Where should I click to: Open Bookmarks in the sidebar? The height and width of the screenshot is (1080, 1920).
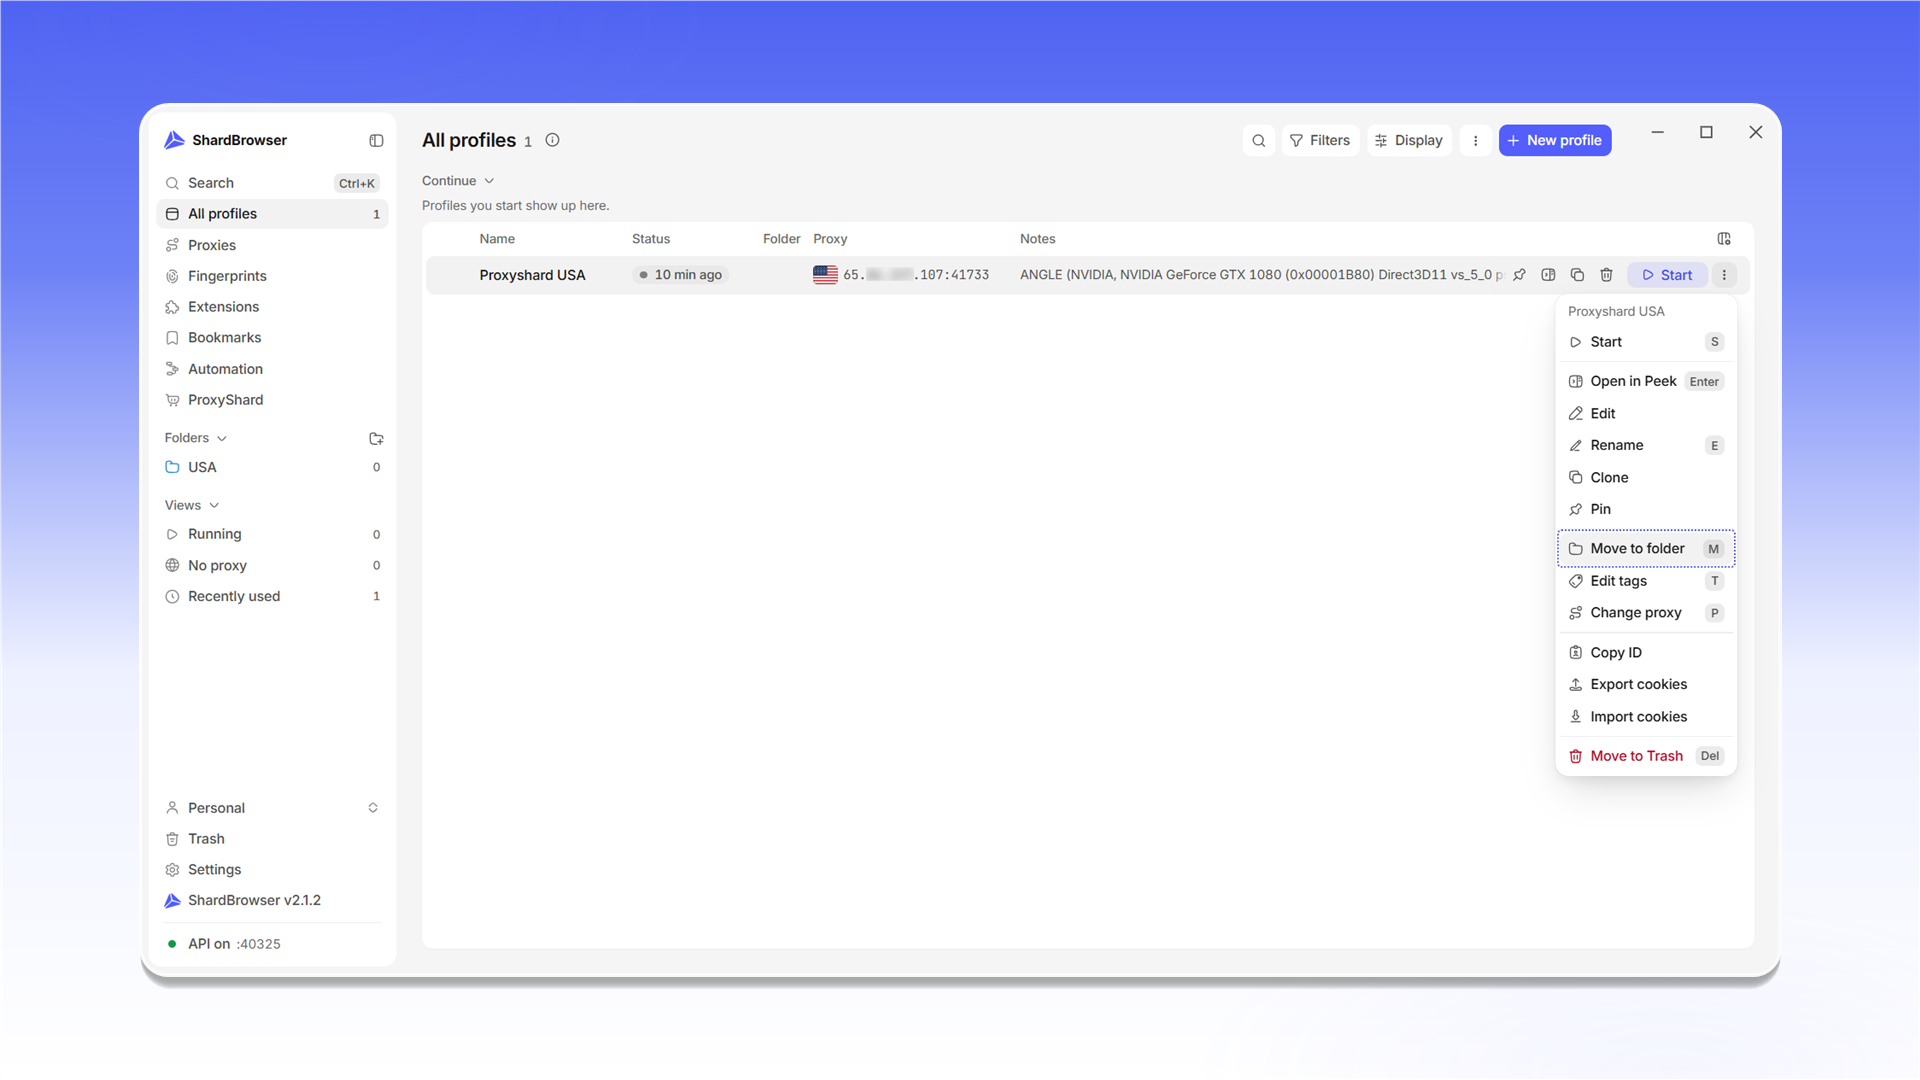[x=272, y=338]
